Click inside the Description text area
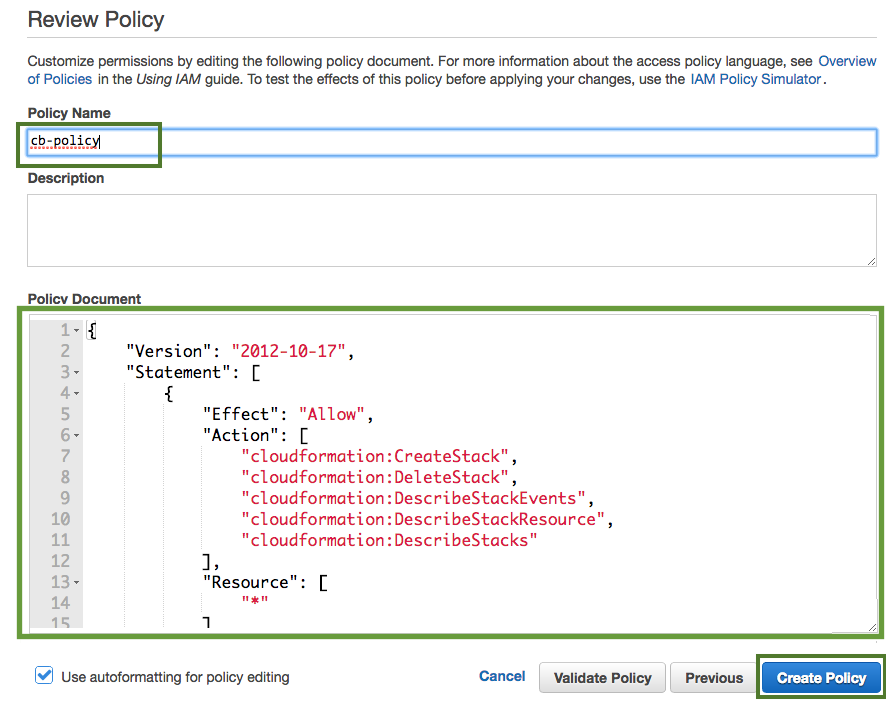 (450, 230)
